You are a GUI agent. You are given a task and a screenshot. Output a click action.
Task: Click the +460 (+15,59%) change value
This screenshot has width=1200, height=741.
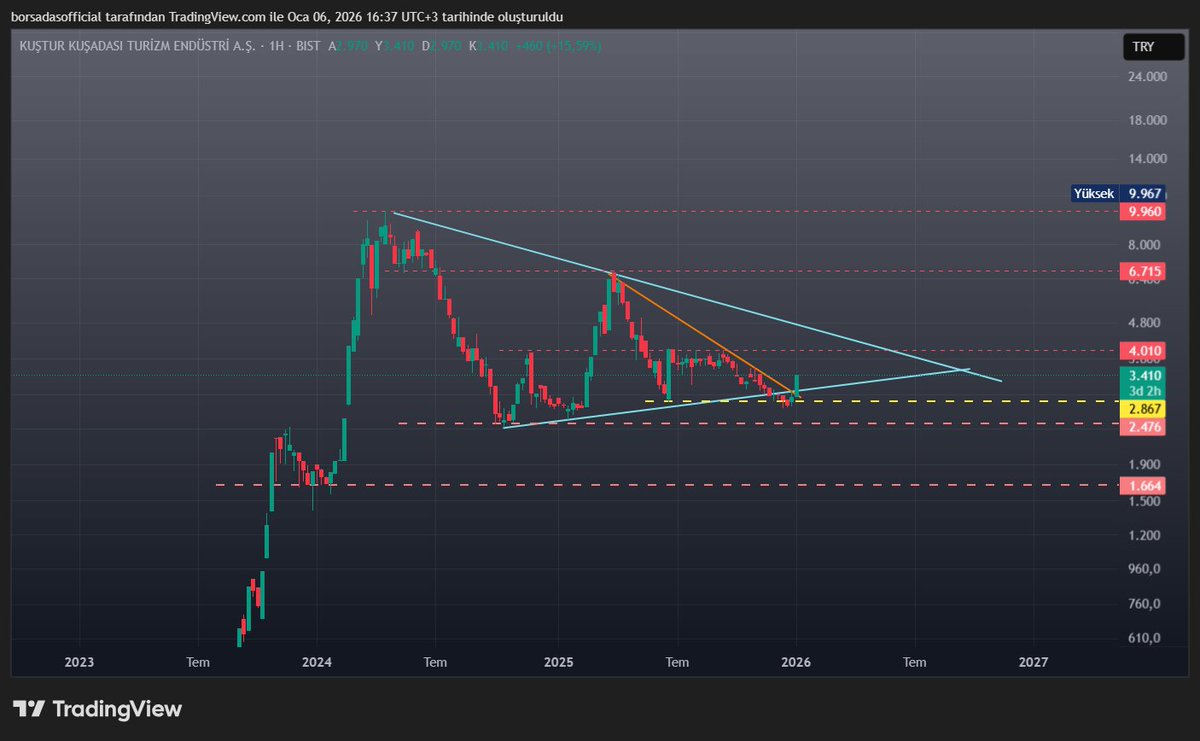(x=558, y=46)
